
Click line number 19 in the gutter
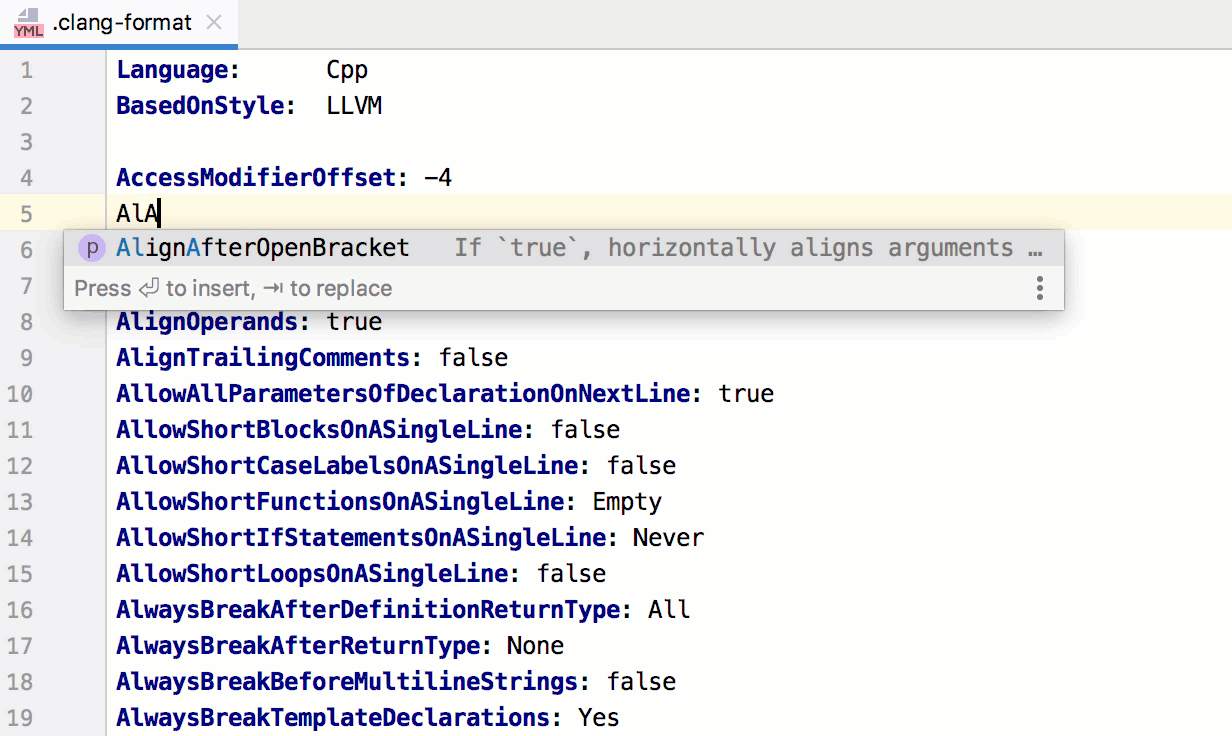pos(20,718)
